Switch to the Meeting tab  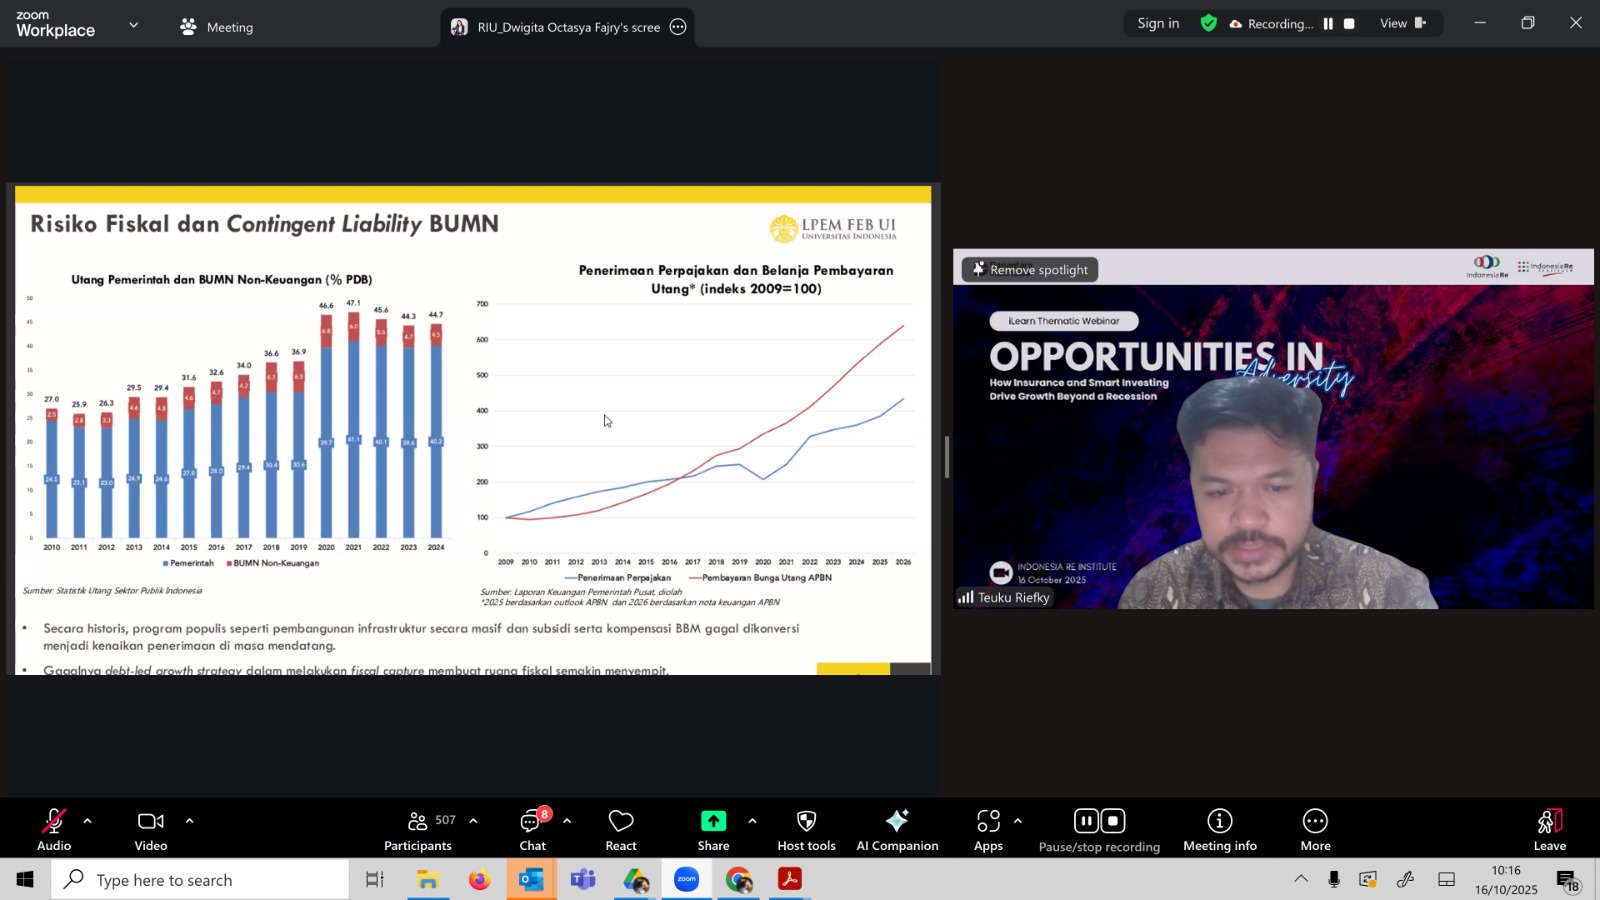tap(217, 27)
